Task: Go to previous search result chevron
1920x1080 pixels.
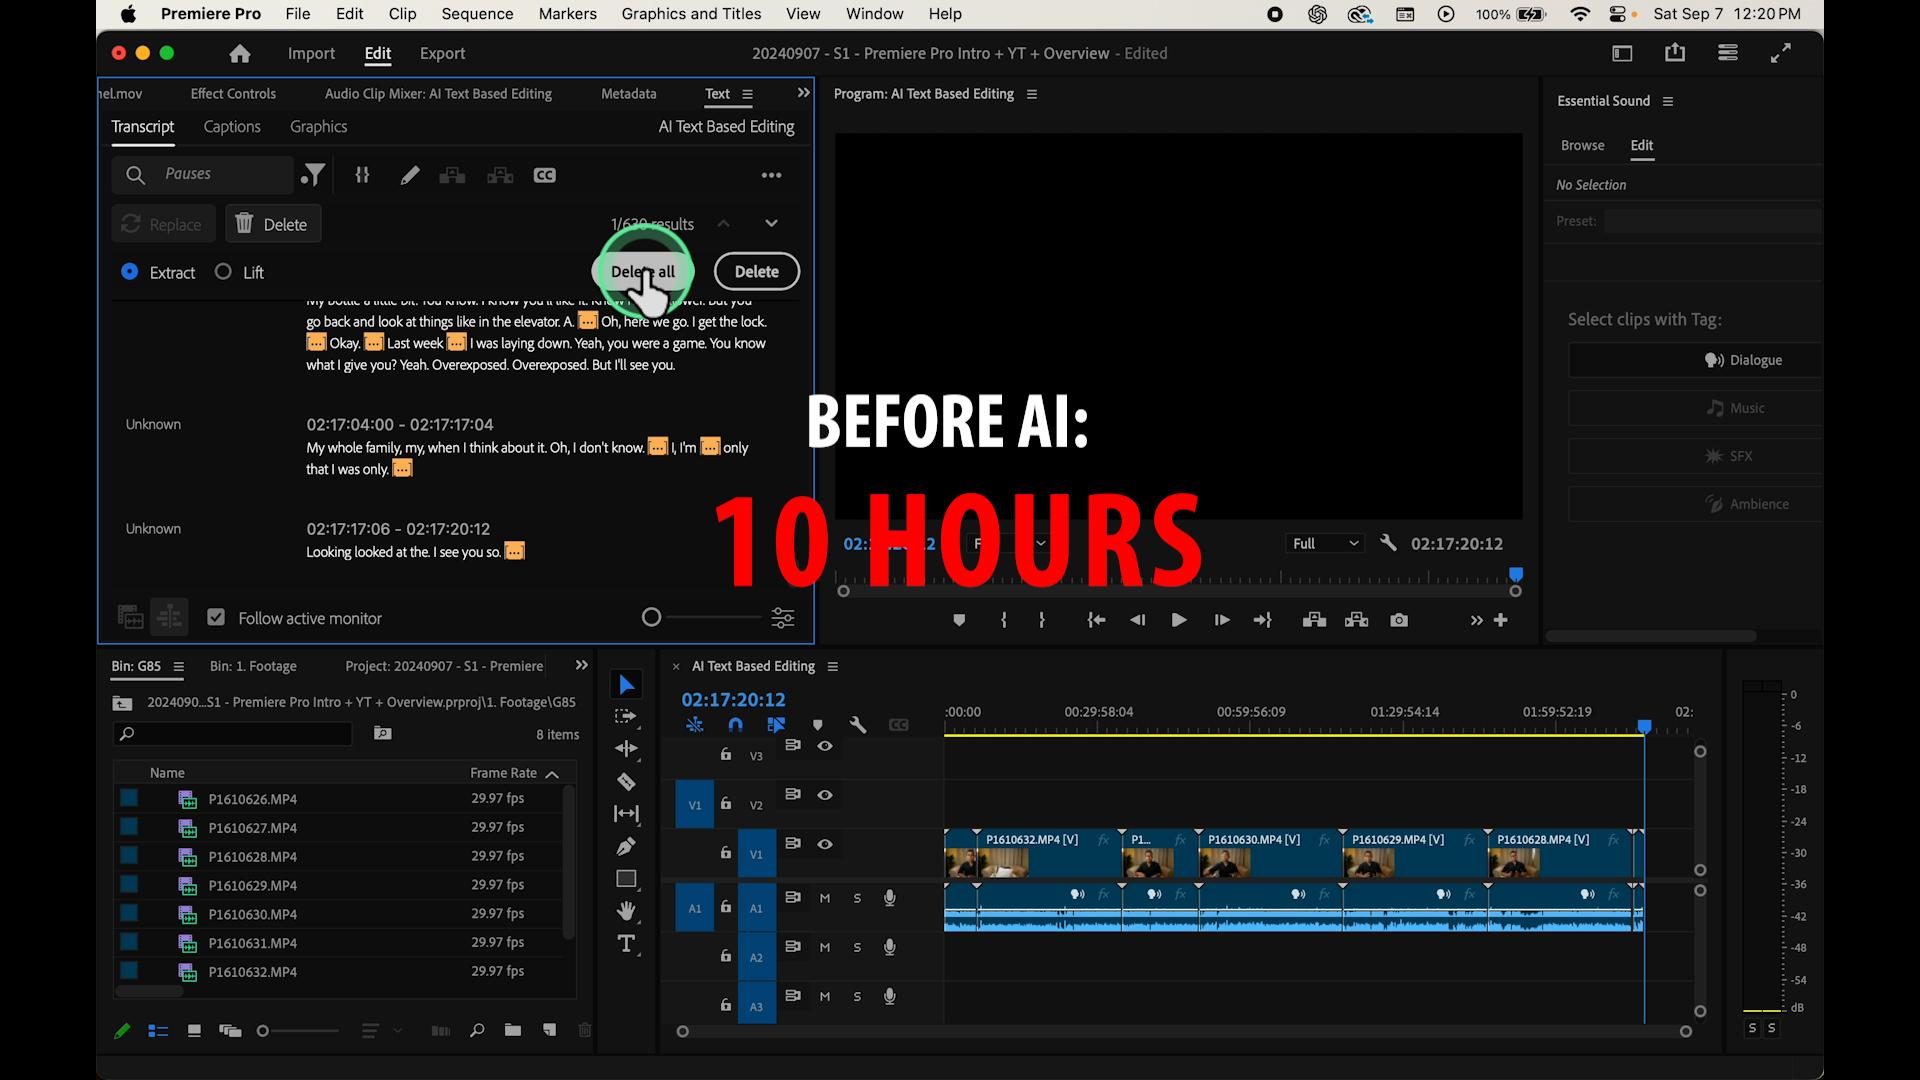Action: coord(723,223)
